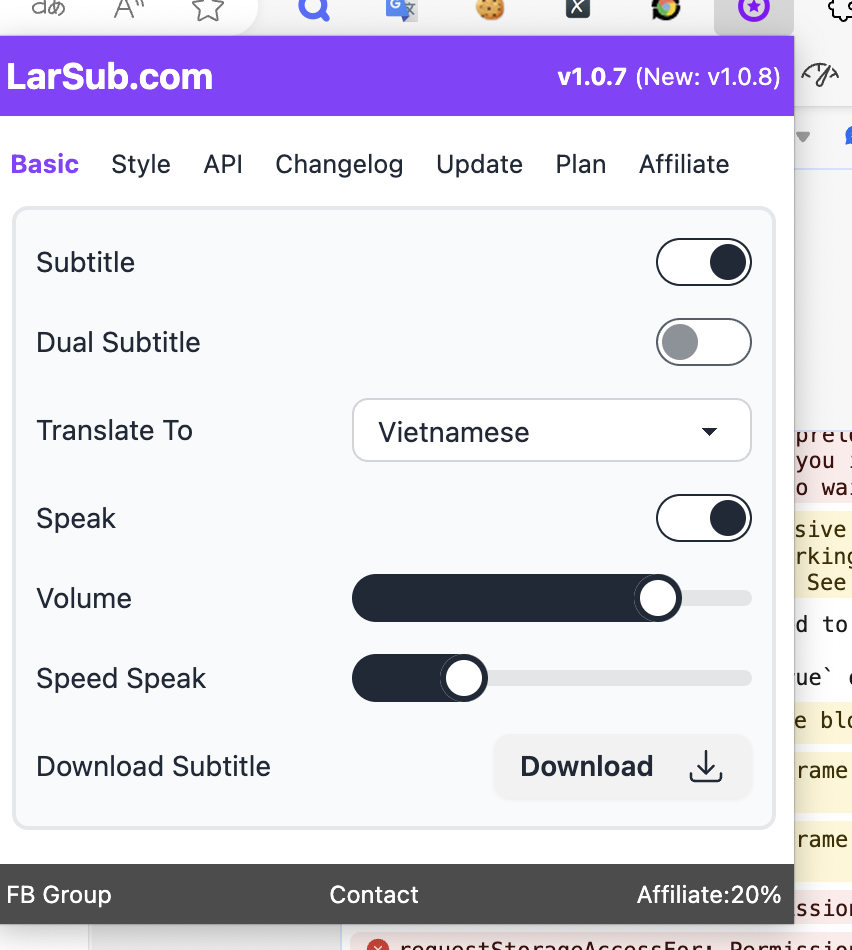Switch to the Style tab
Screen dimensions: 852x950
click(x=141, y=164)
